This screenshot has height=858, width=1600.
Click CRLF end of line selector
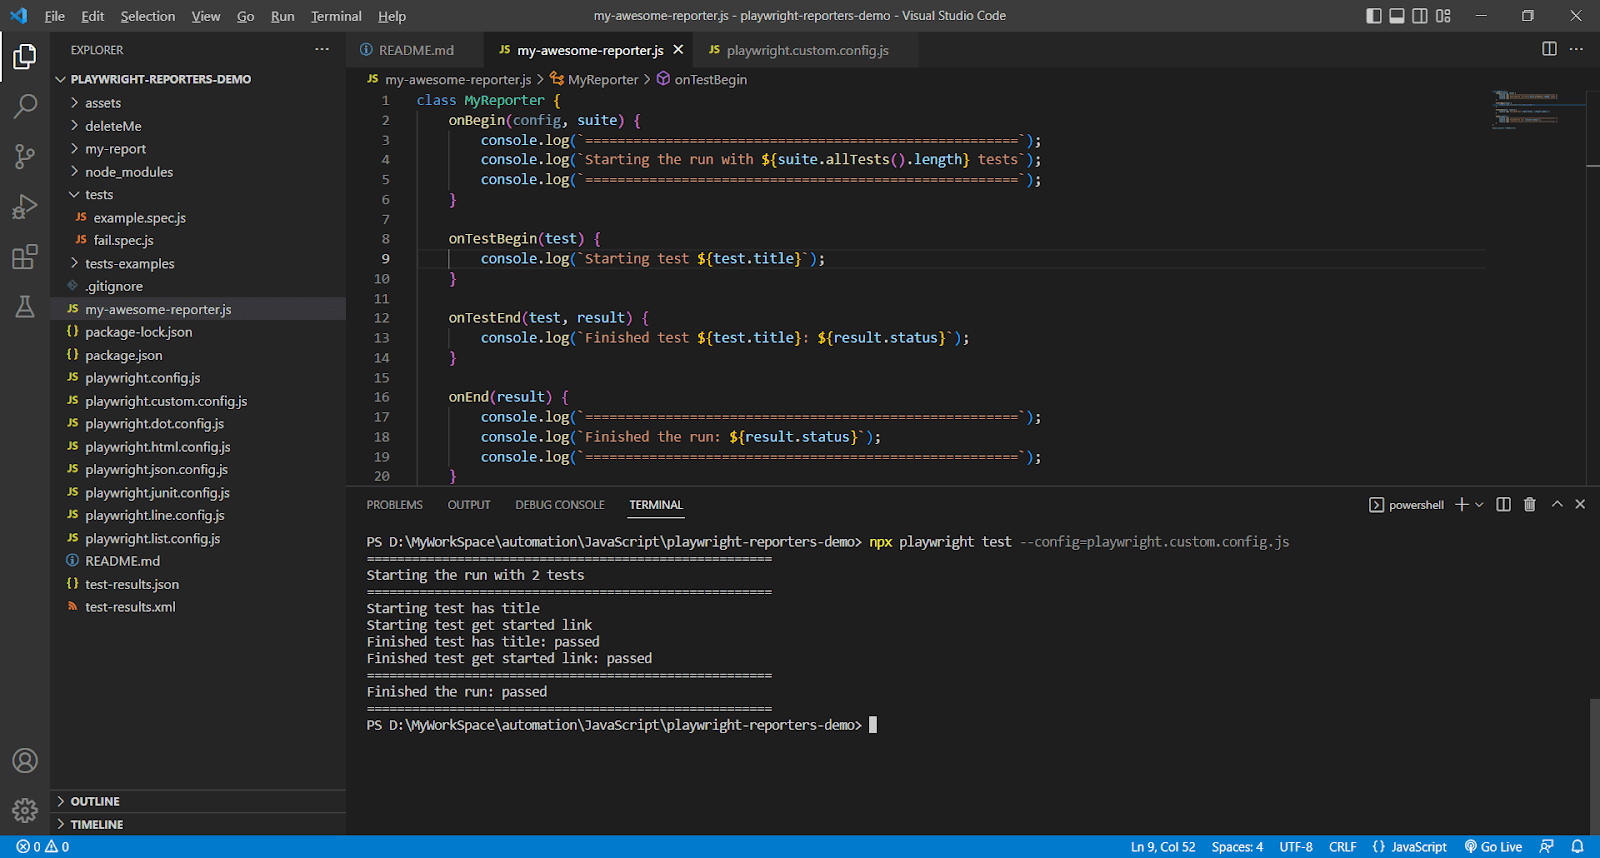pyautogui.click(x=1342, y=846)
